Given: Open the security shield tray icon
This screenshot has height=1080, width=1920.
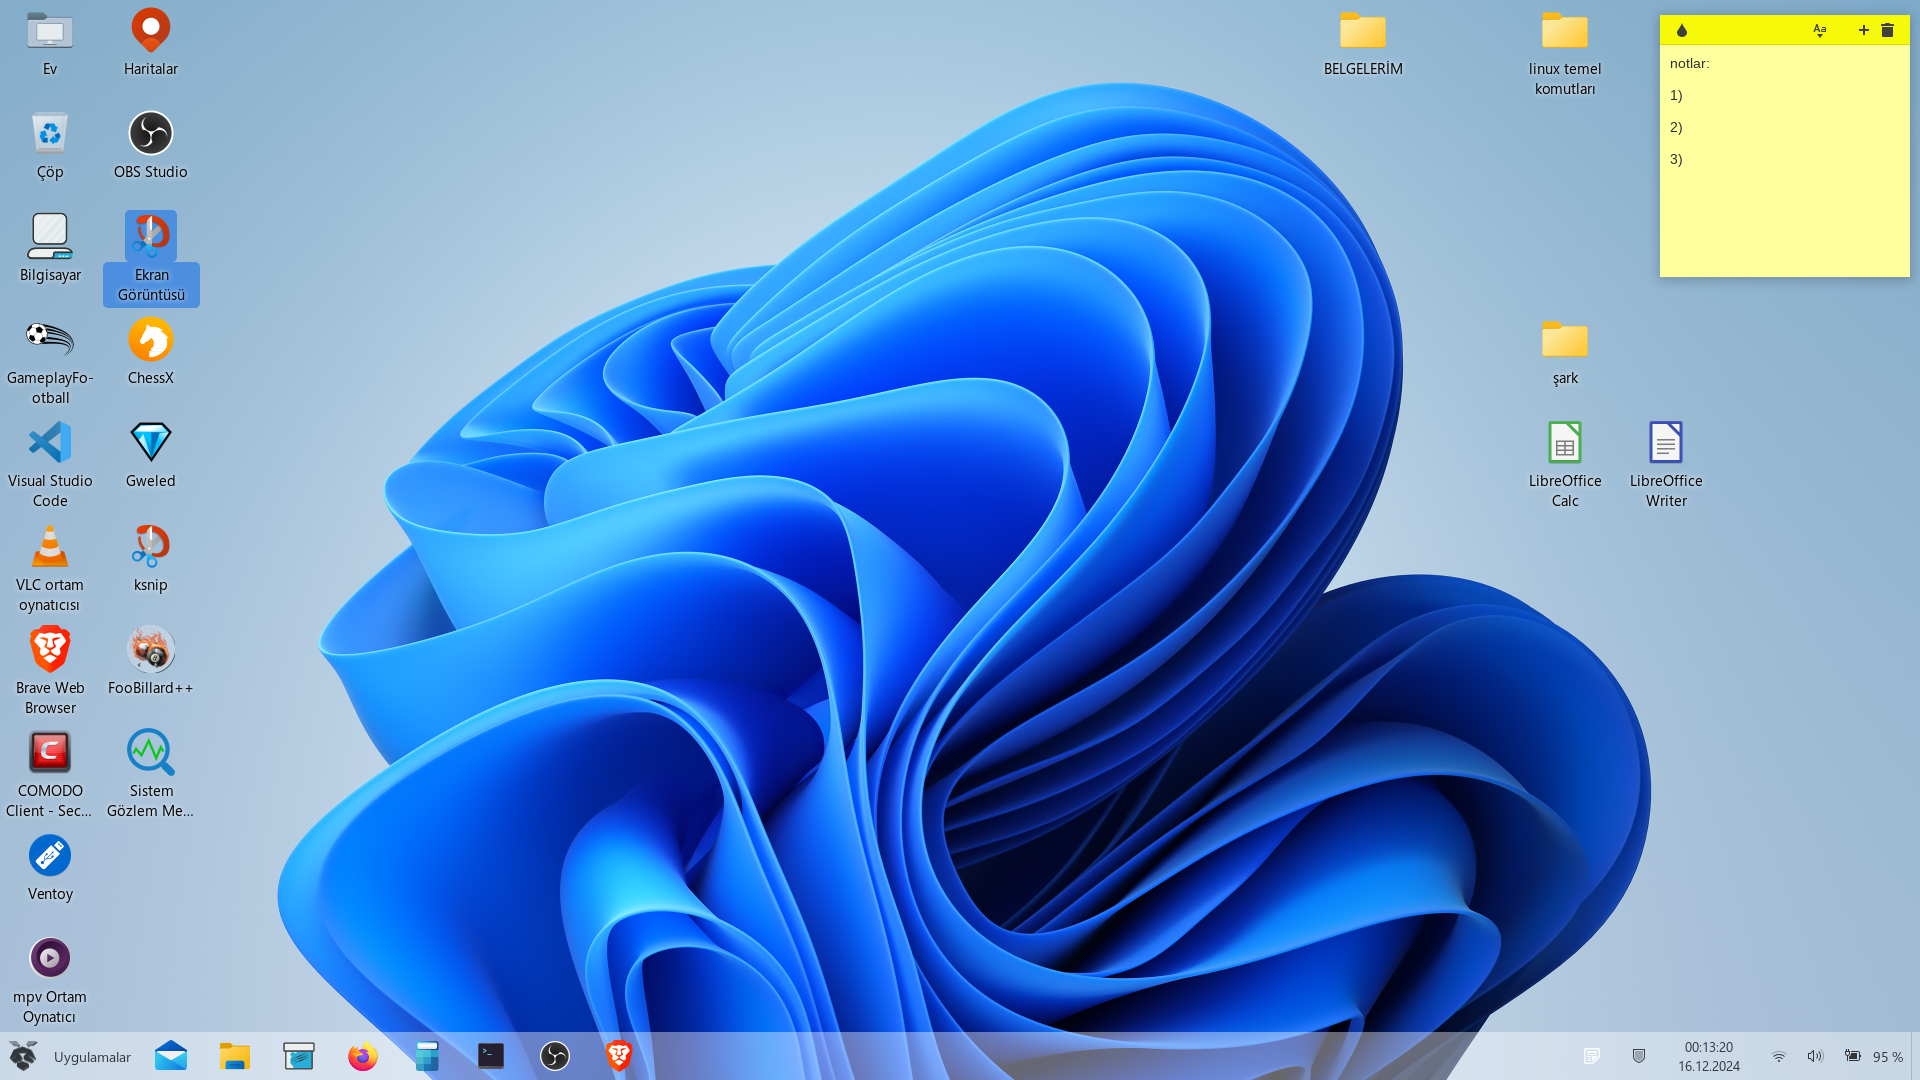Looking at the screenshot, I should coord(1639,1057).
